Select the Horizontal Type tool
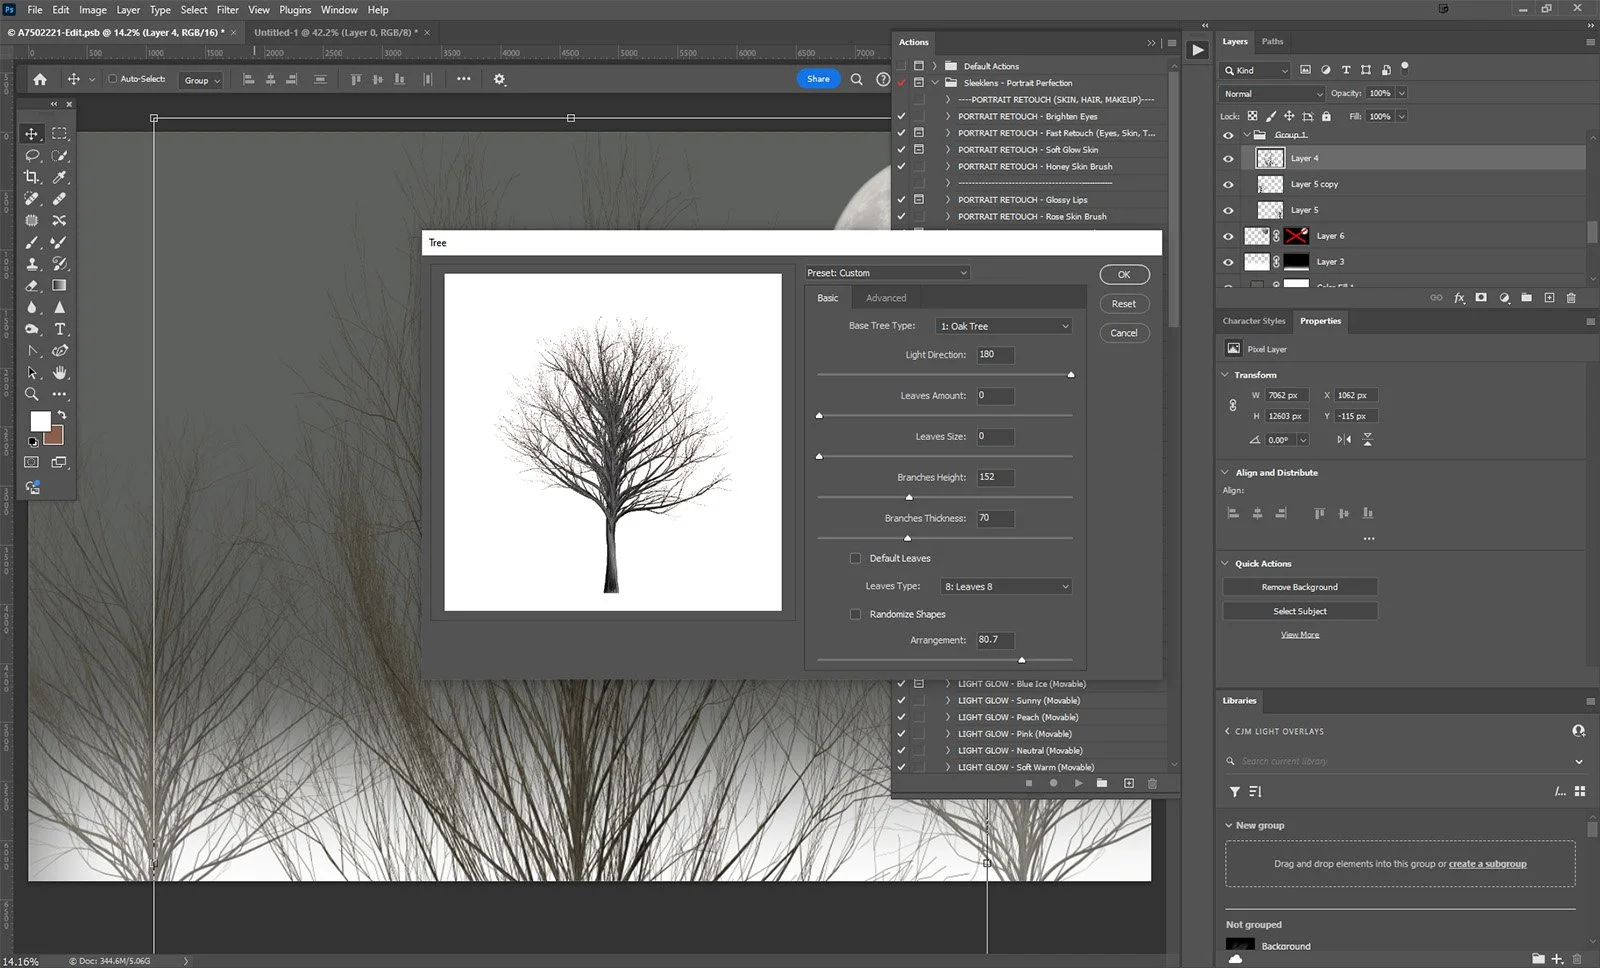The image size is (1600, 968). coord(60,329)
